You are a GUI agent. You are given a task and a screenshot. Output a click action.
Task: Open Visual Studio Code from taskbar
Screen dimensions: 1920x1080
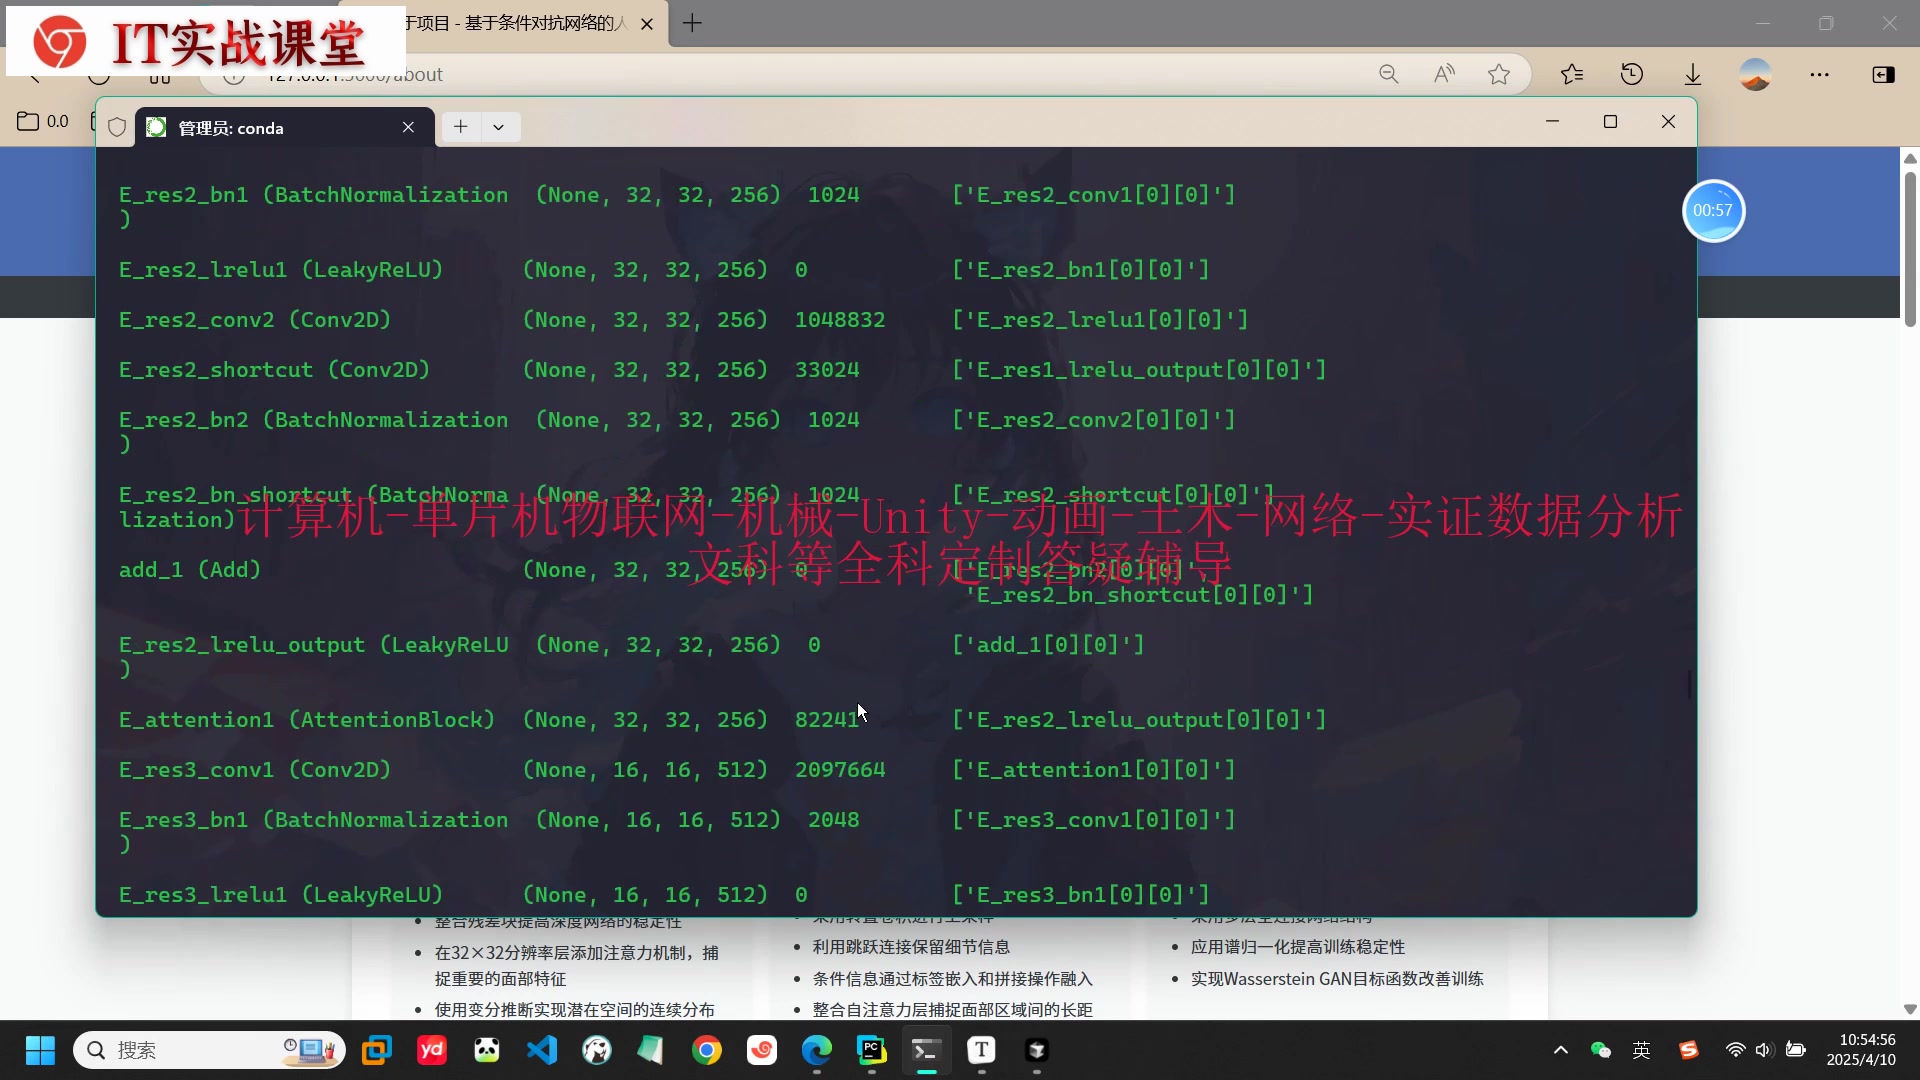click(x=542, y=1050)
